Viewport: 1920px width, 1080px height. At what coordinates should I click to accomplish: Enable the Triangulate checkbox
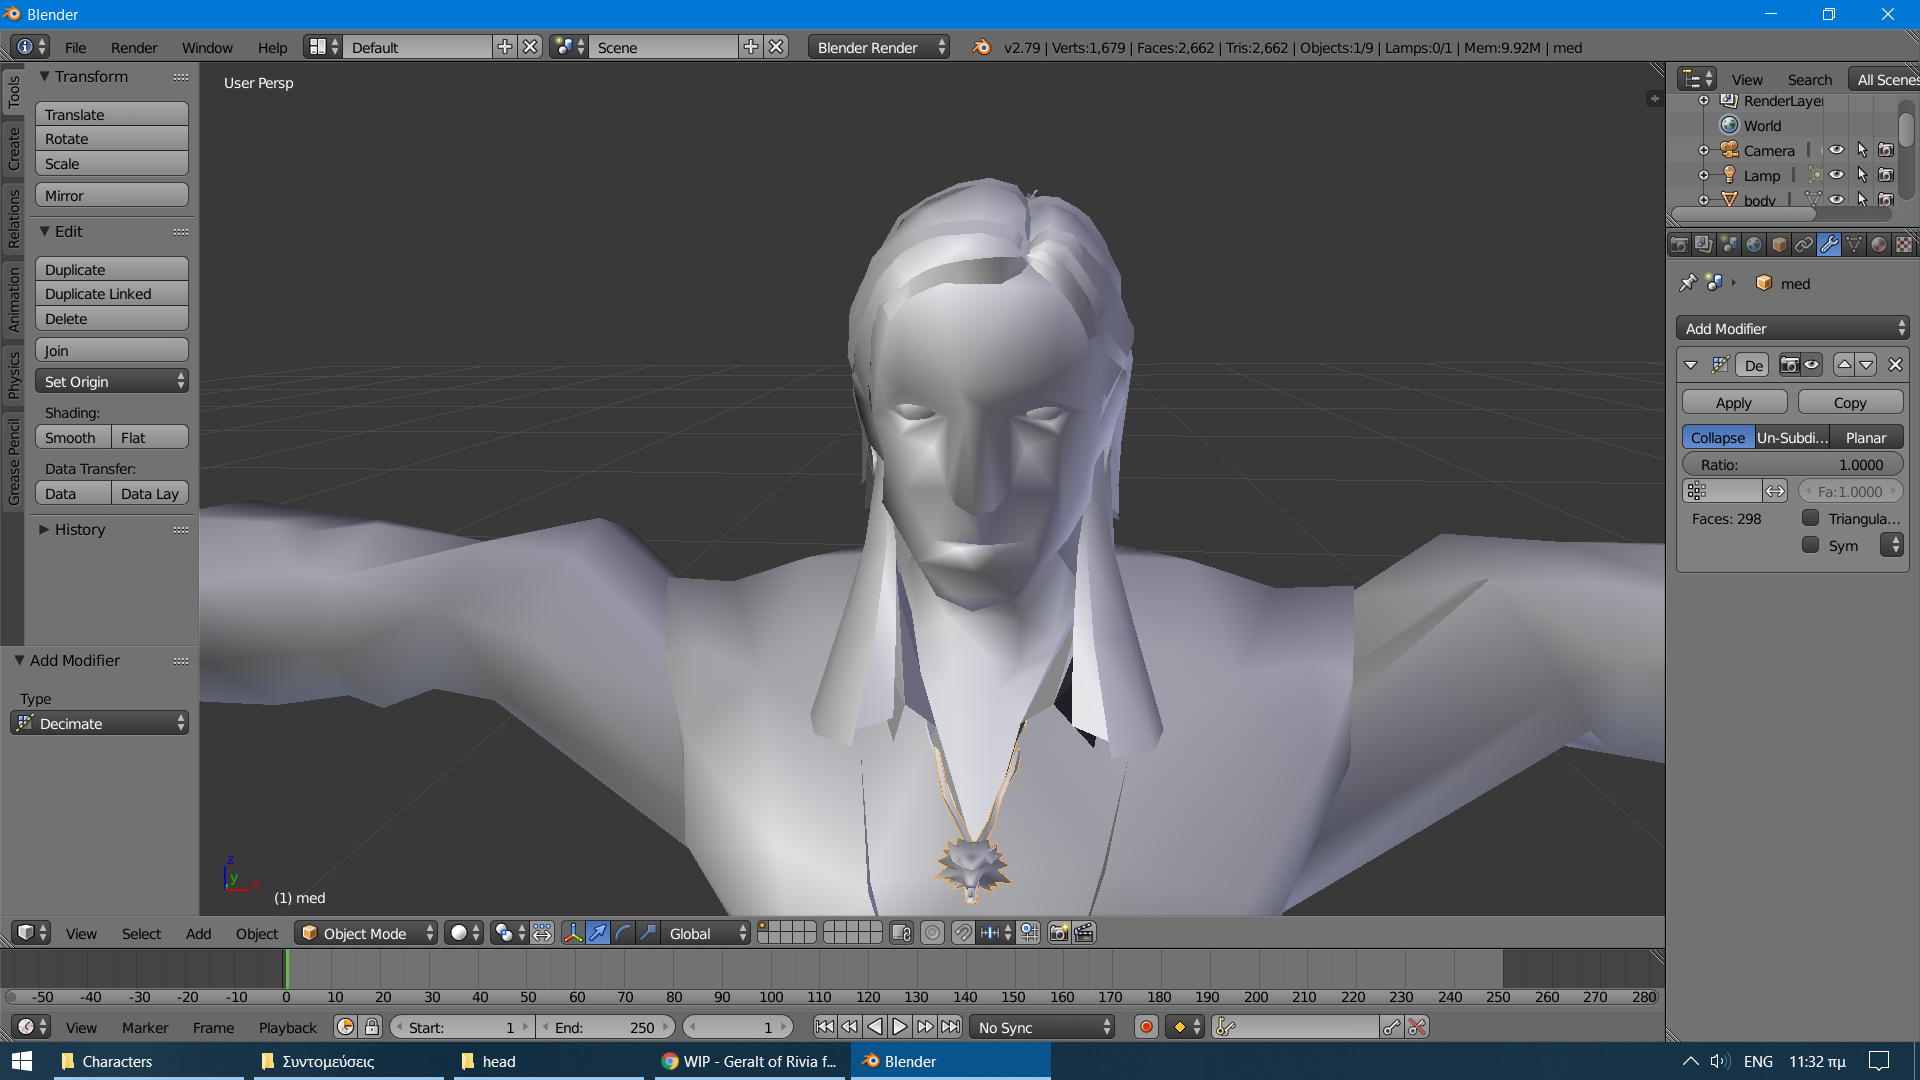click(x=1810, y=518)
